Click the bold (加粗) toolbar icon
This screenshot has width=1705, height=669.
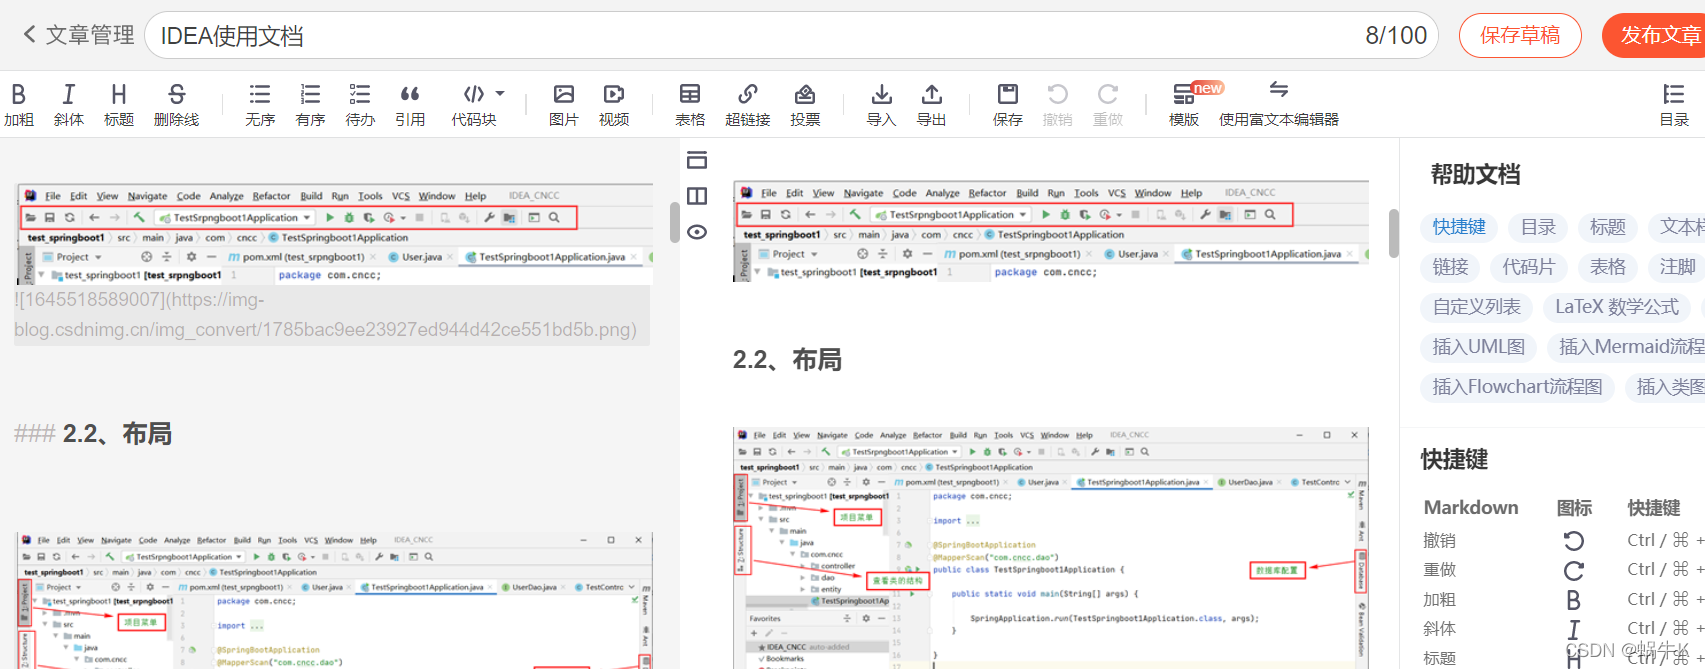click(x=18, y=105)
